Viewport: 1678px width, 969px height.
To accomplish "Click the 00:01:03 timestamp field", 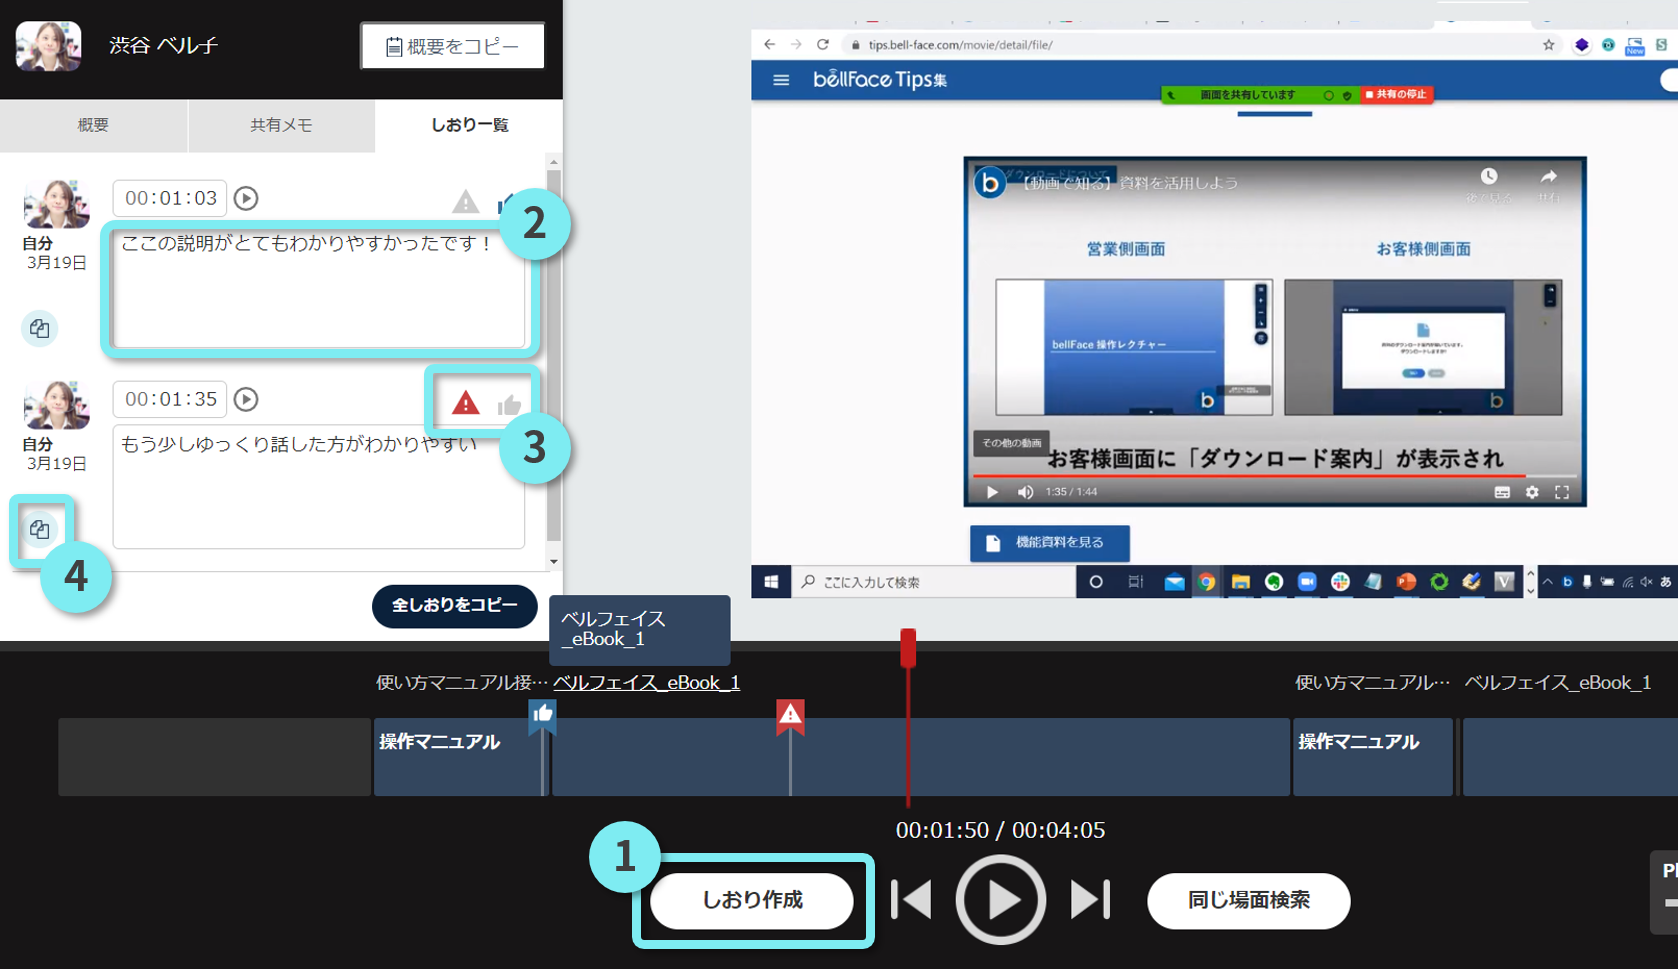I will point(170,198).
